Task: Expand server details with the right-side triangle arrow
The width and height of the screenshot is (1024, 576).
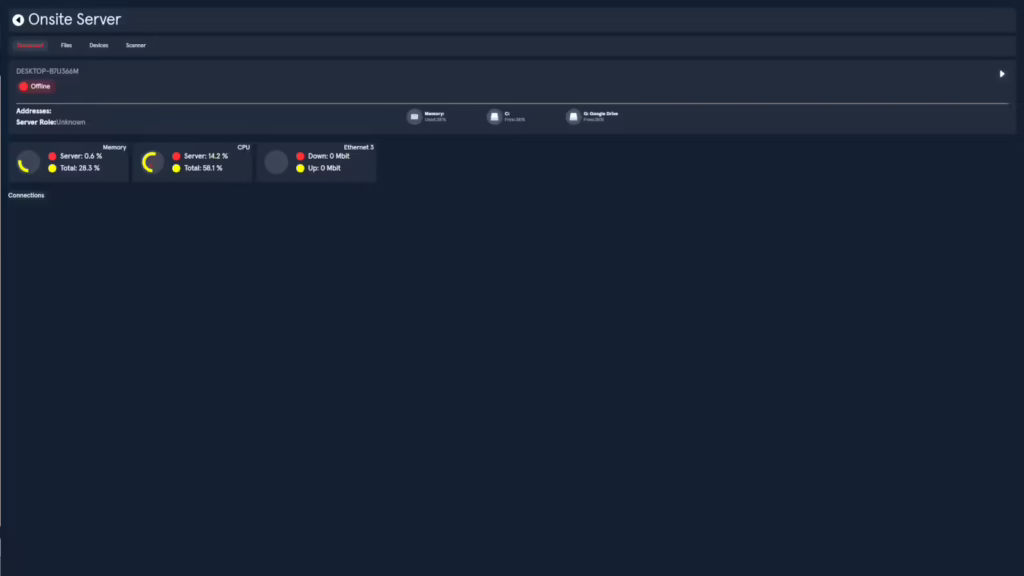Action: coord(1002,74)
